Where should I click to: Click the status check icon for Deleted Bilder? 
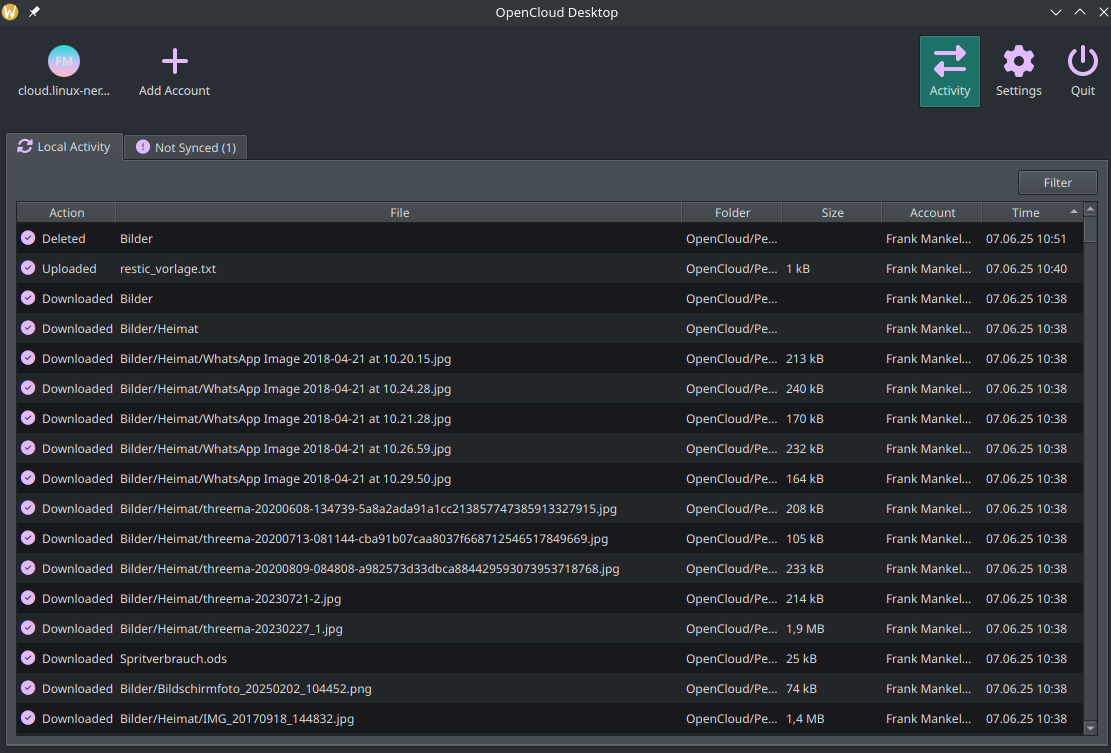[x=28, y=238]
